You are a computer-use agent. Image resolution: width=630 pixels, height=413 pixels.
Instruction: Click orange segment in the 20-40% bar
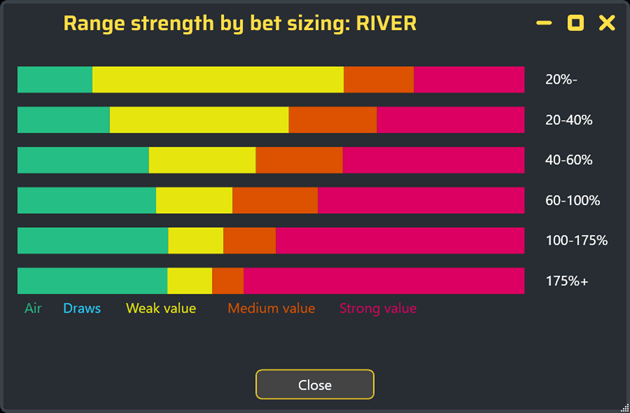click(x=333, y=120)
